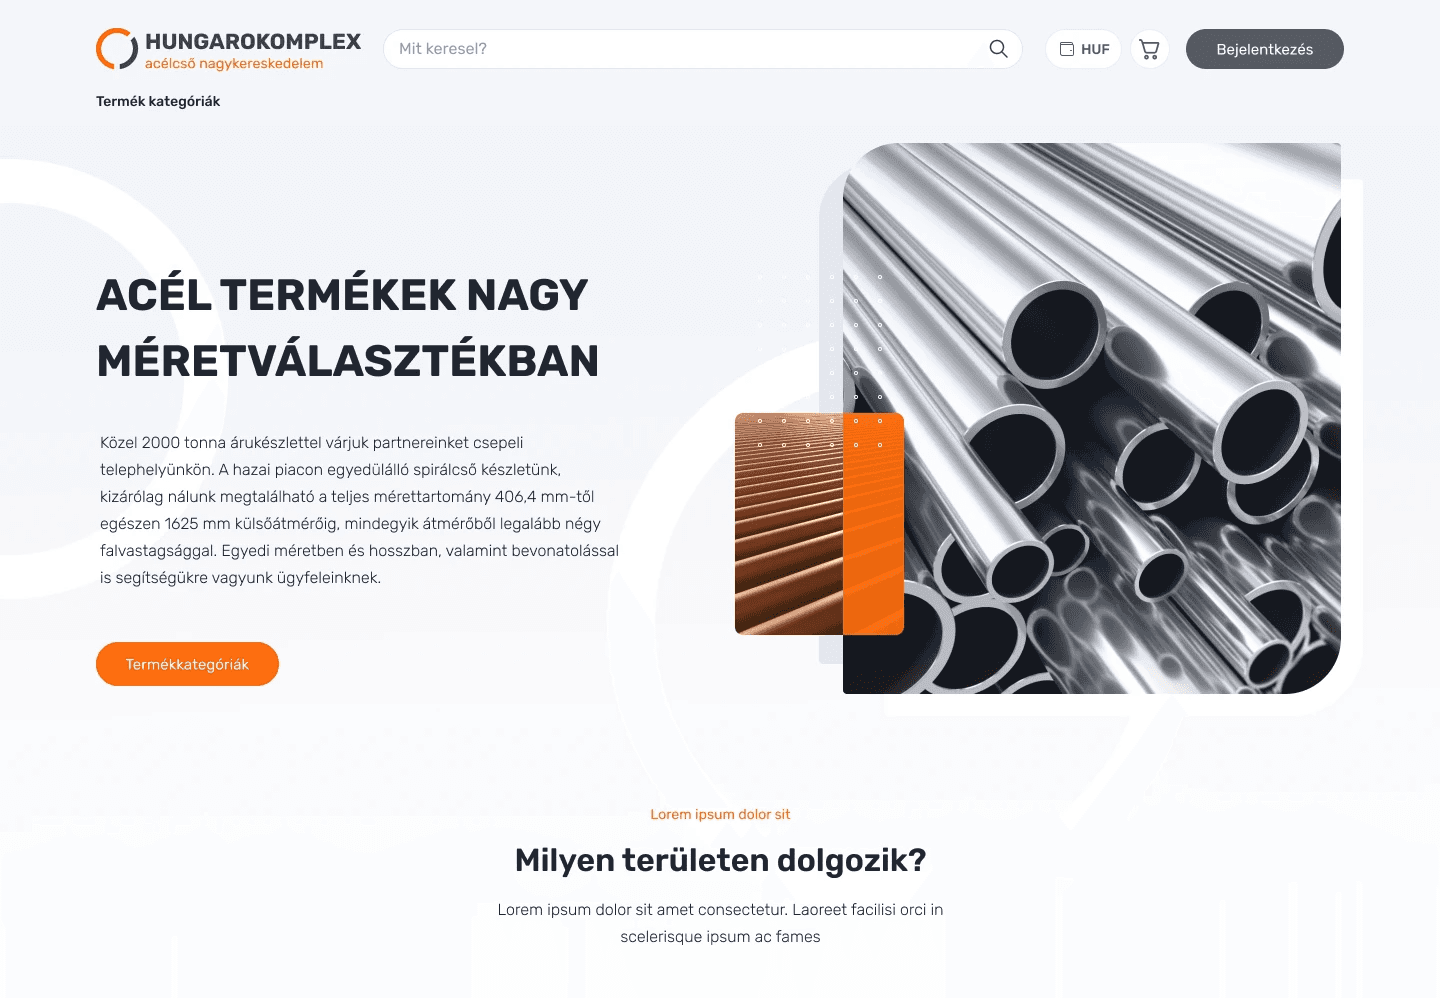Screen dimensions: 1440x998
Task: Click the search magnifier icon
Action: pyautogui.click(x=998, y=49)
